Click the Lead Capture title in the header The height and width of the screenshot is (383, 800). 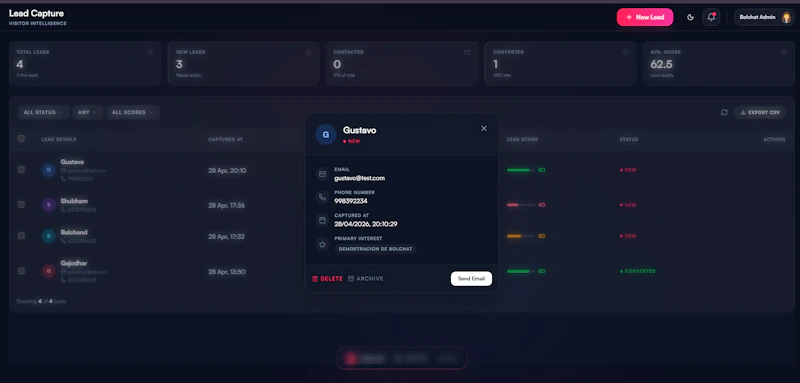click(36, 13)
